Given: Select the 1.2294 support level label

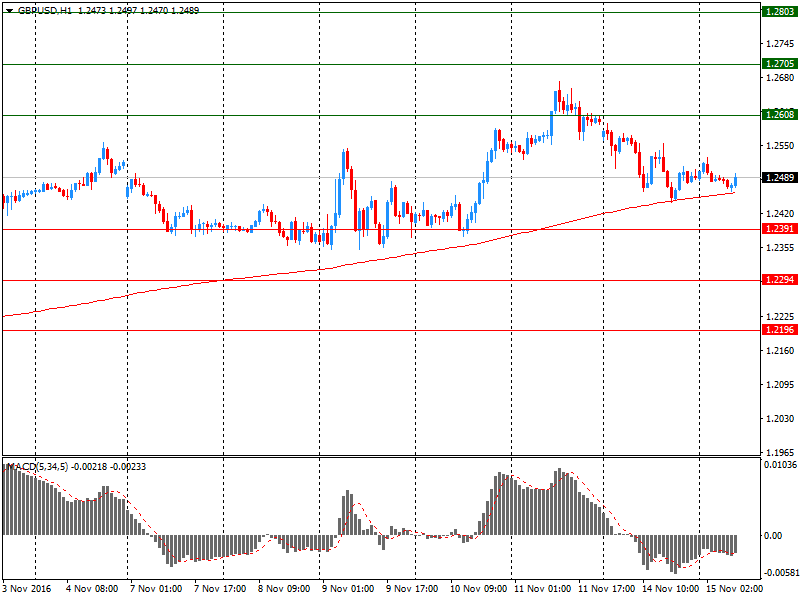Looking at the screenshot, I should 780,280.
